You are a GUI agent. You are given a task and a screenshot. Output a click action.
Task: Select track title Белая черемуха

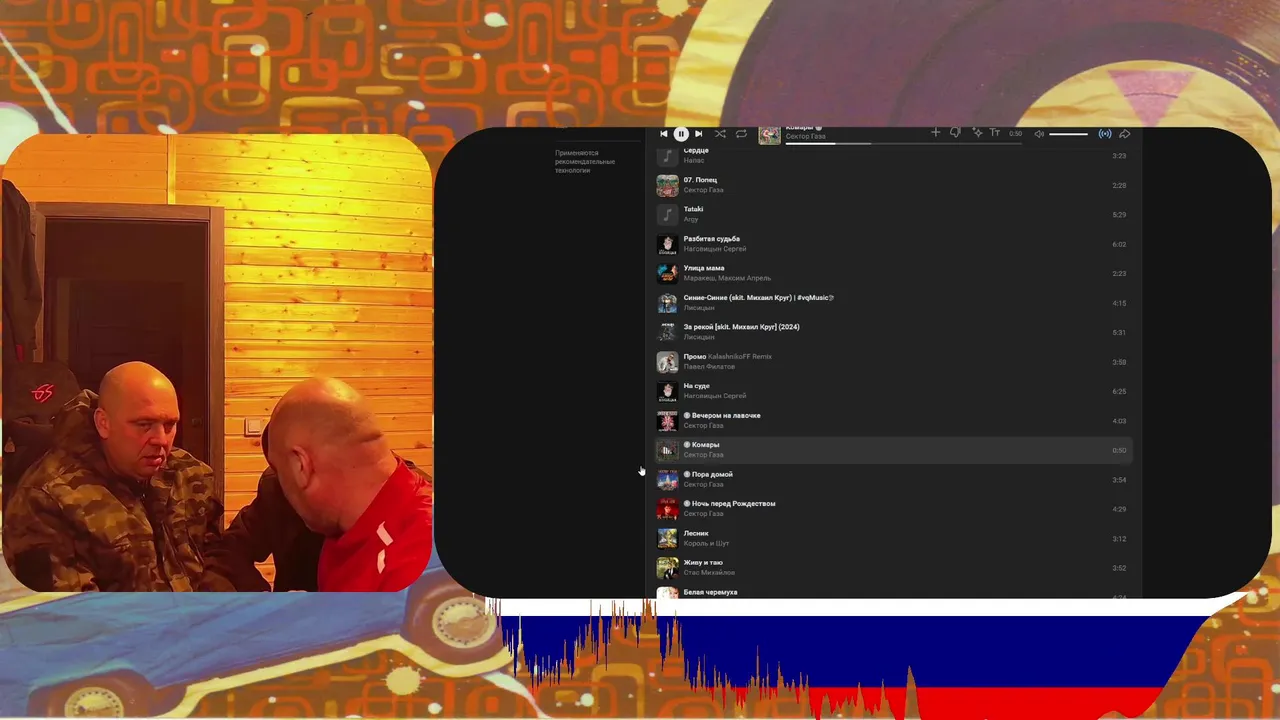pos(711,592)
